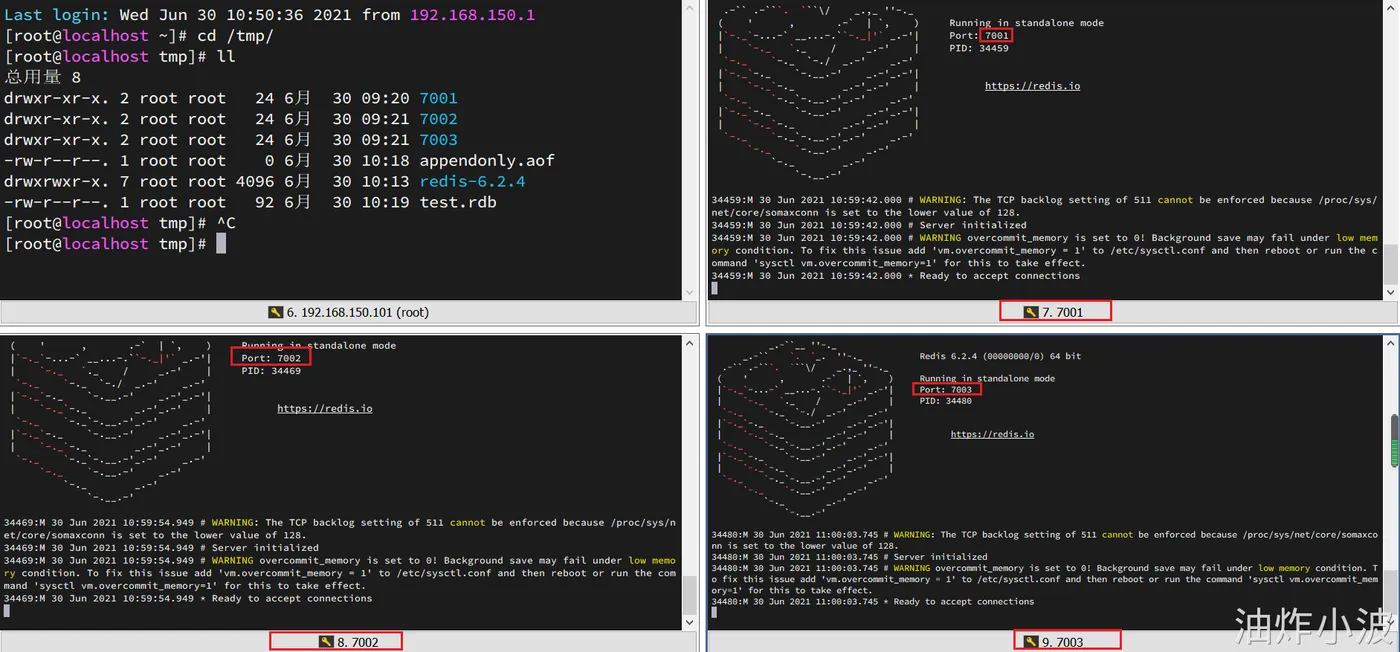Click the 'PID: 34480' text

tap(946, 401)
